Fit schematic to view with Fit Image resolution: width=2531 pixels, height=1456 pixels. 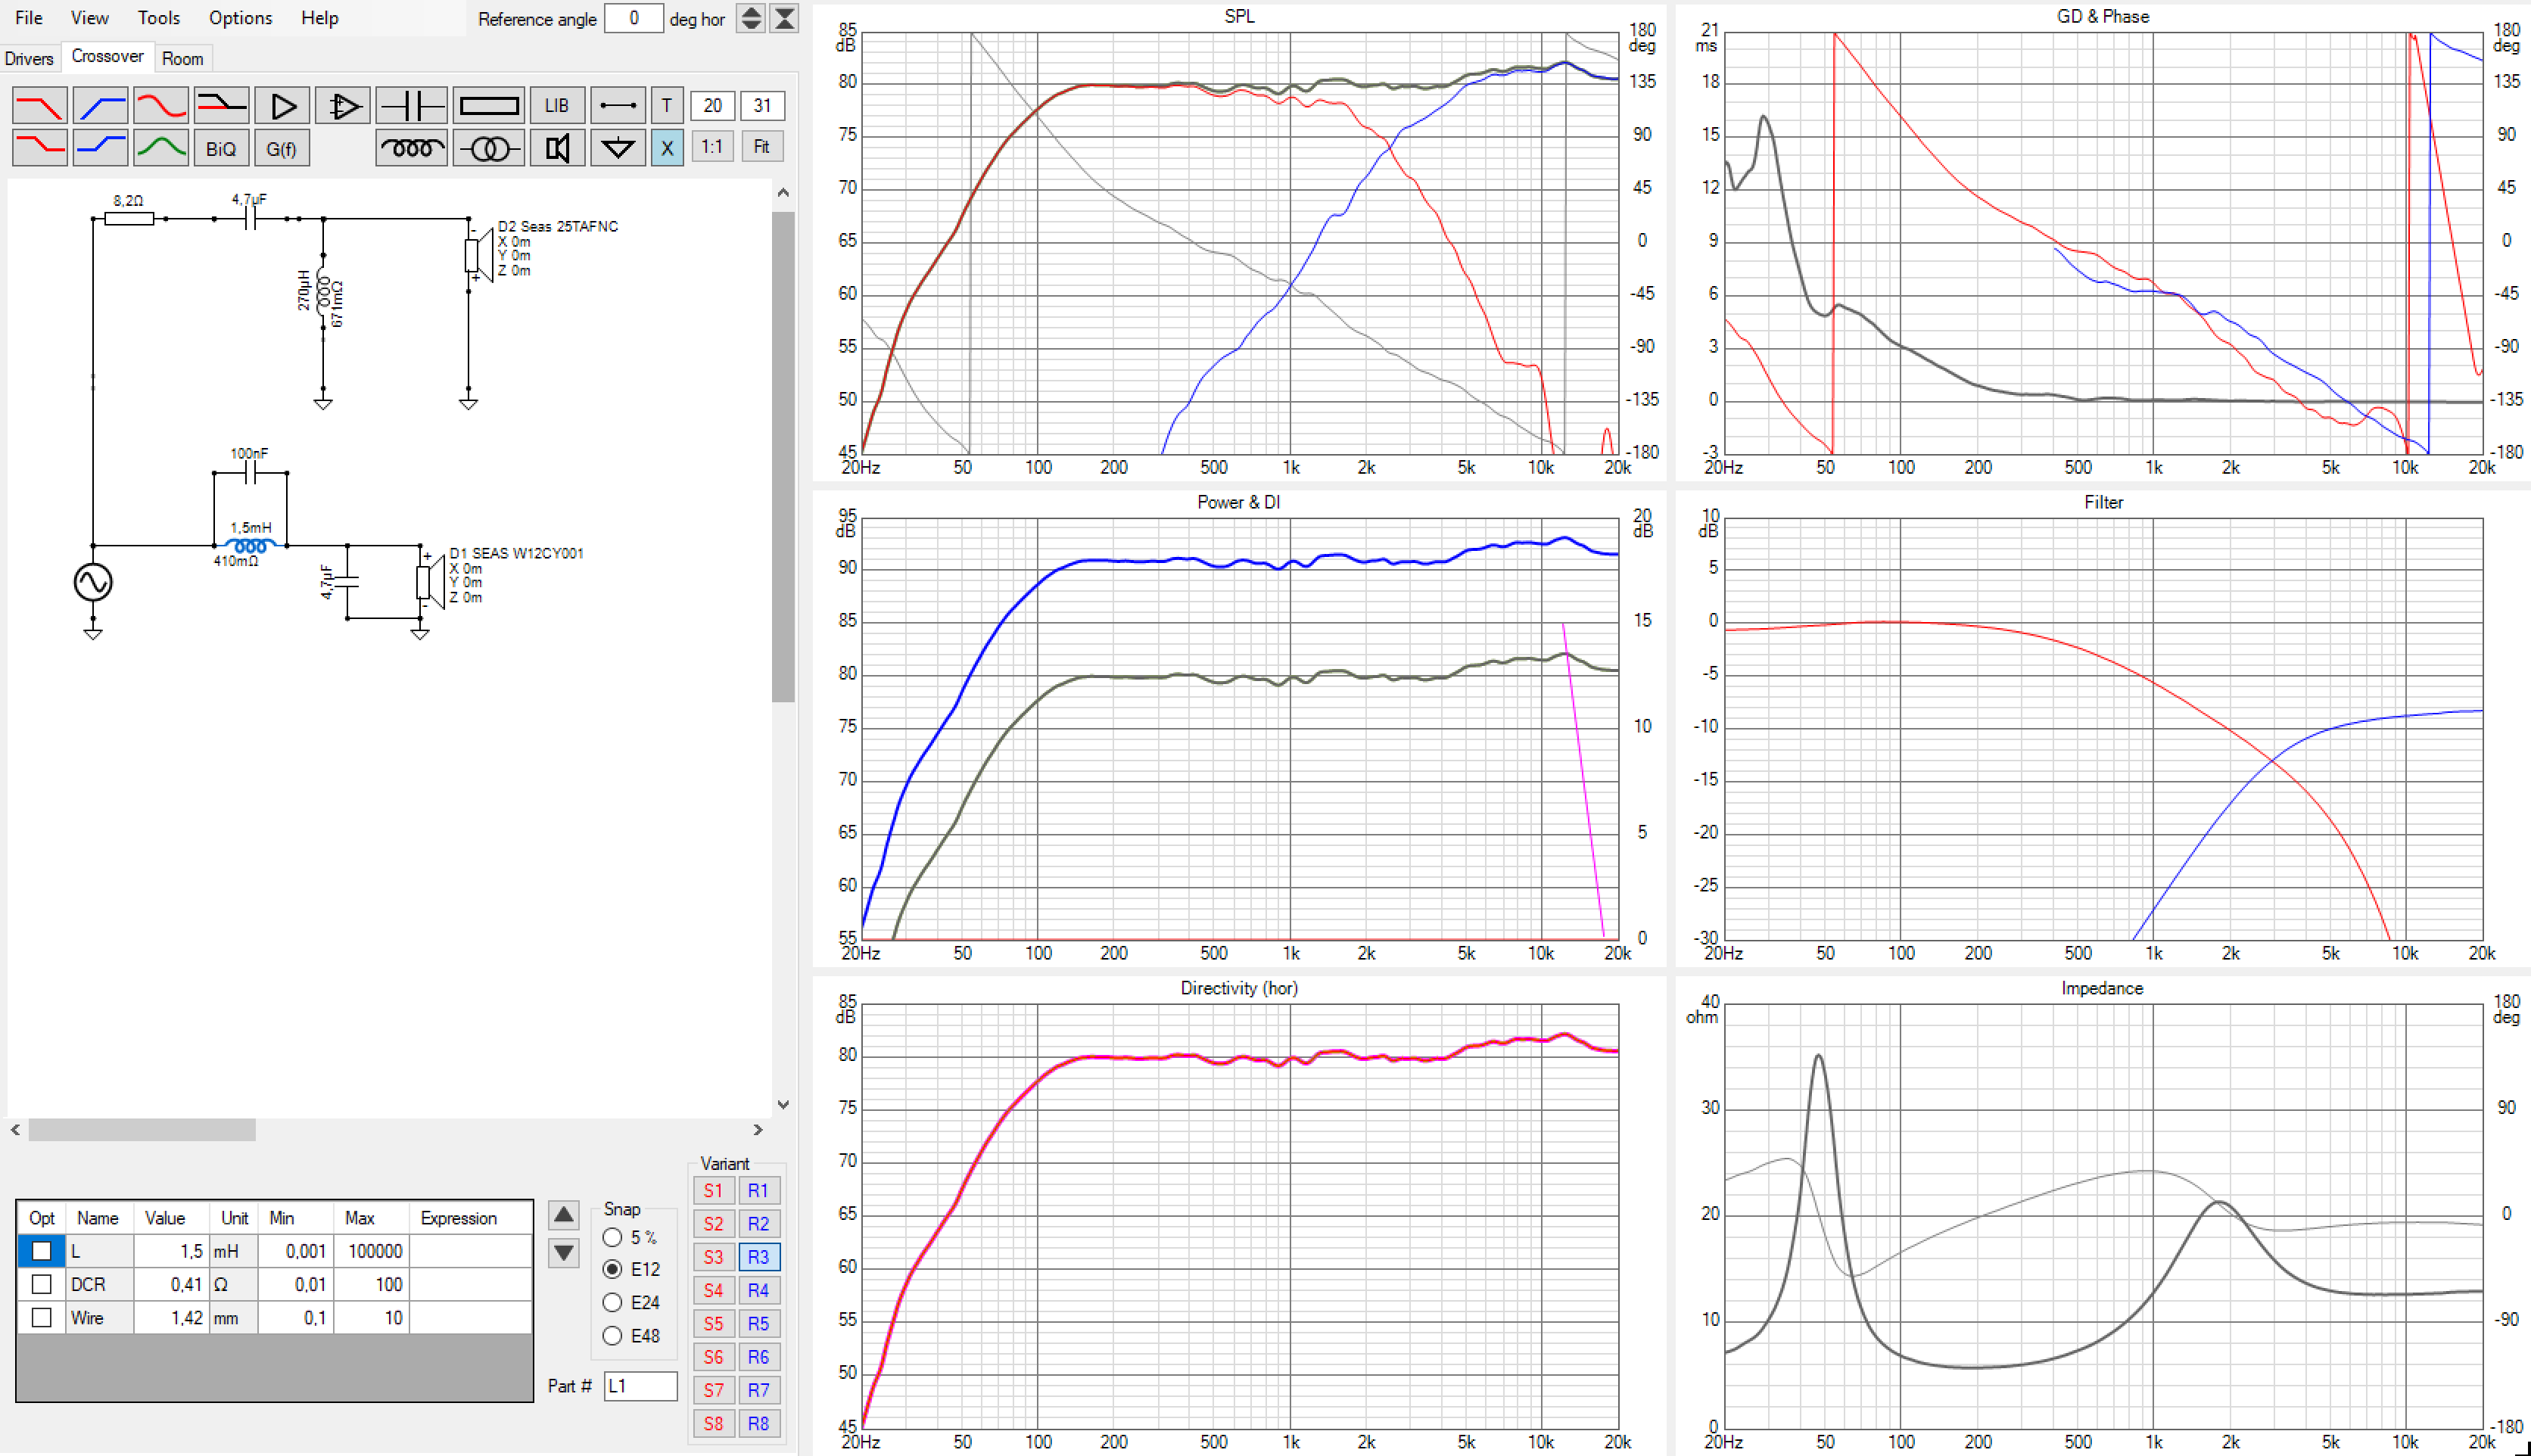pos(762,147)
